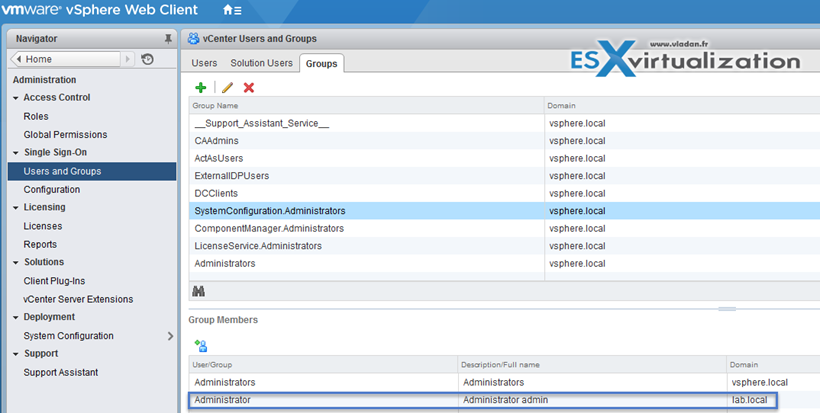Add members to group icon
The image size is (820, 413).
coord(201,346)
